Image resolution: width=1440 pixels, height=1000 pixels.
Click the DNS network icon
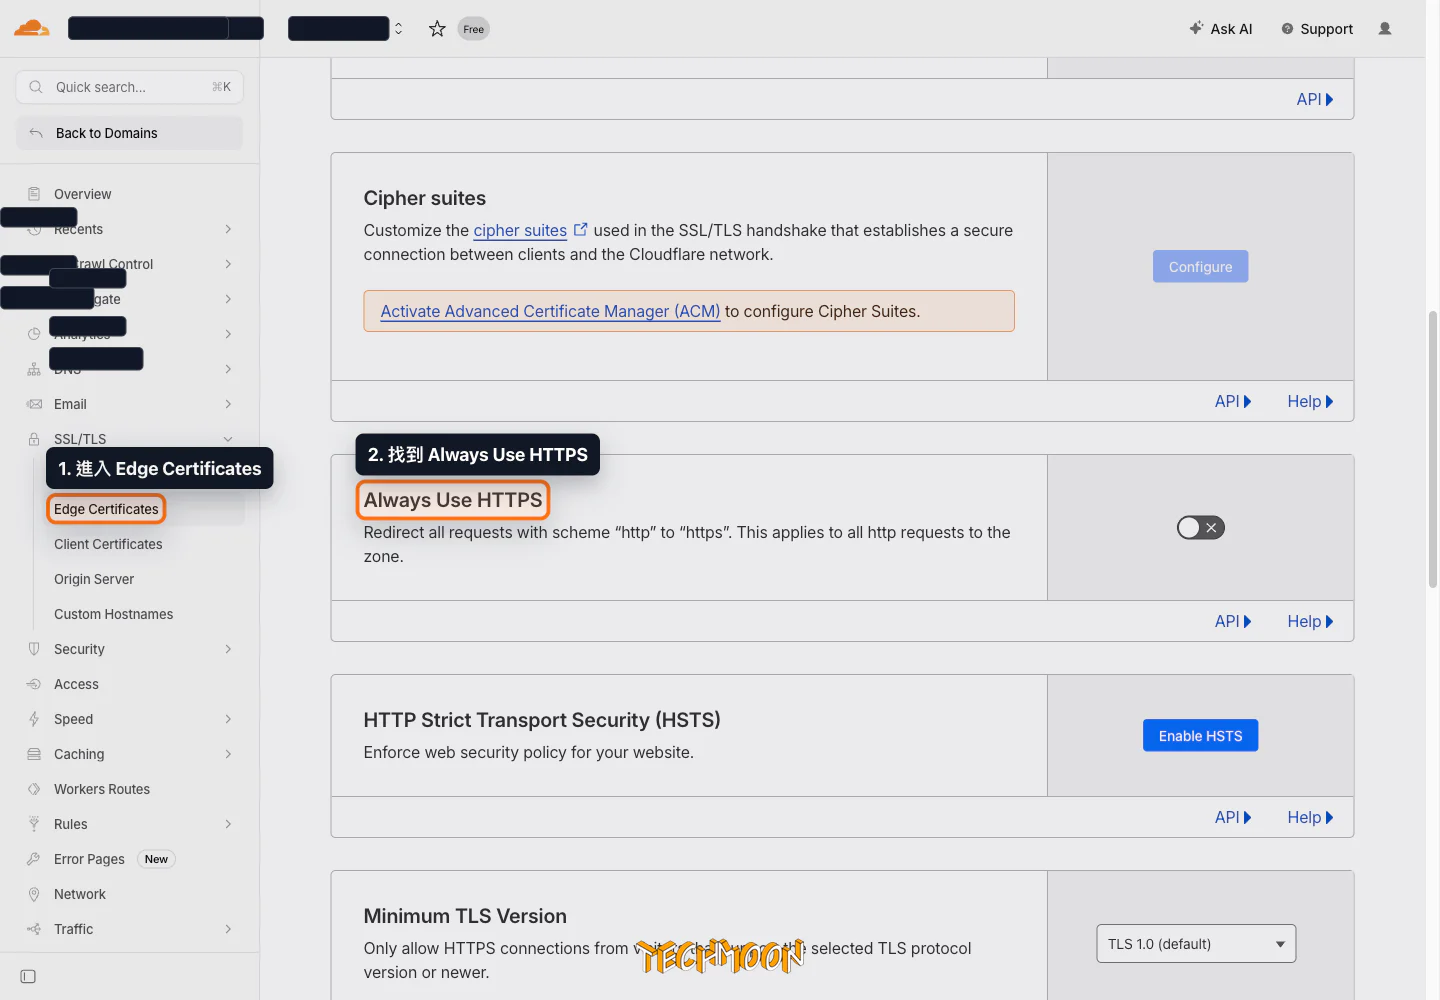click(x=34, y=369)
